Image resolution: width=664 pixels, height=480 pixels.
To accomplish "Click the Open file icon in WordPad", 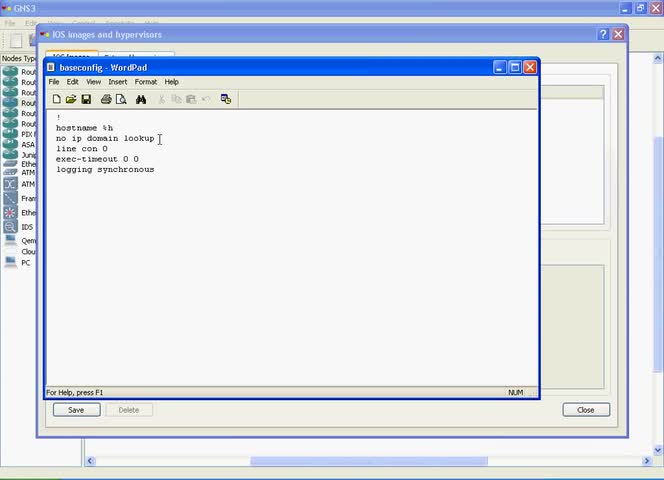I will (x=71, y=99).
